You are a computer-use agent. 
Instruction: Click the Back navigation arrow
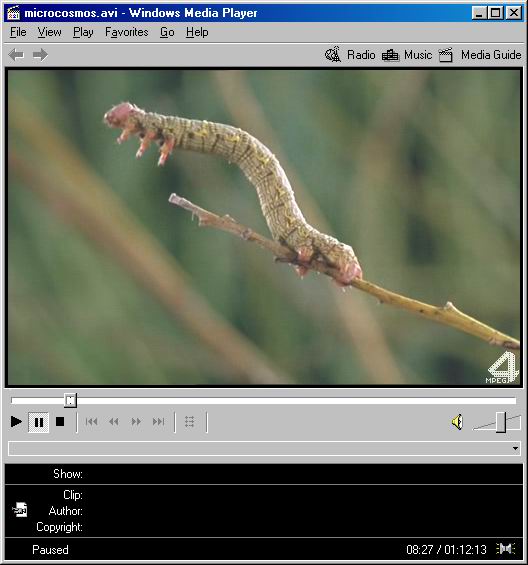[16, 55]
